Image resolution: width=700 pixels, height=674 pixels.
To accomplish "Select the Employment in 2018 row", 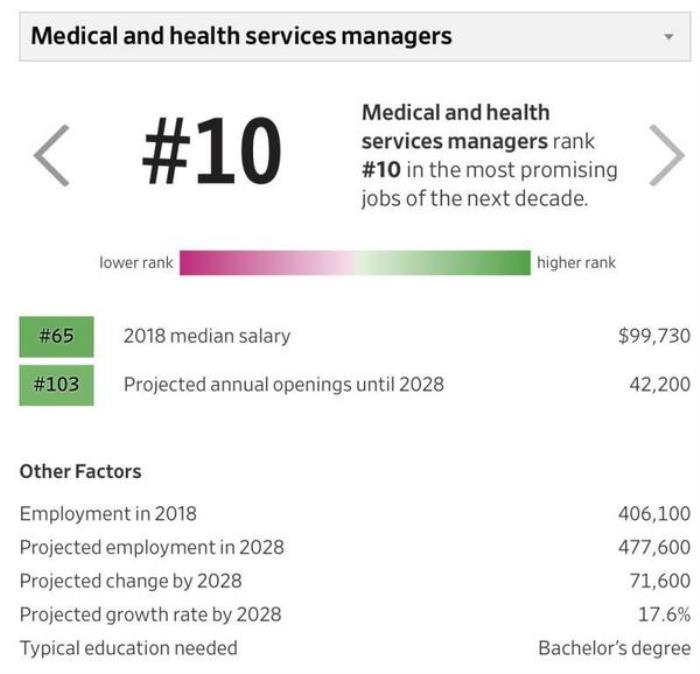I will (x=108, y=514).
